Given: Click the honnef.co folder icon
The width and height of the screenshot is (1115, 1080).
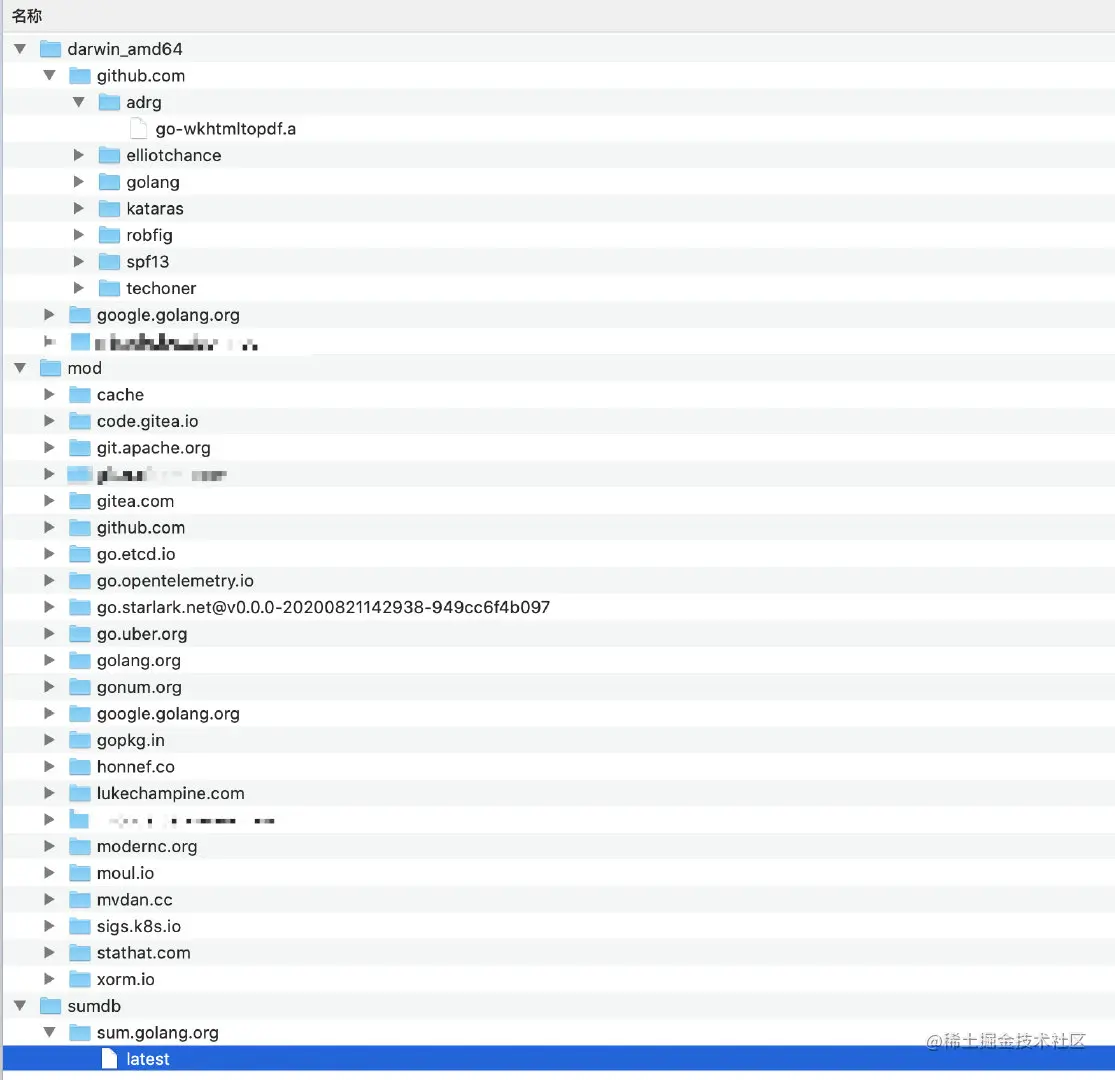Looking at the screenshot, I should pyautogui.click(x=80, y=766).
